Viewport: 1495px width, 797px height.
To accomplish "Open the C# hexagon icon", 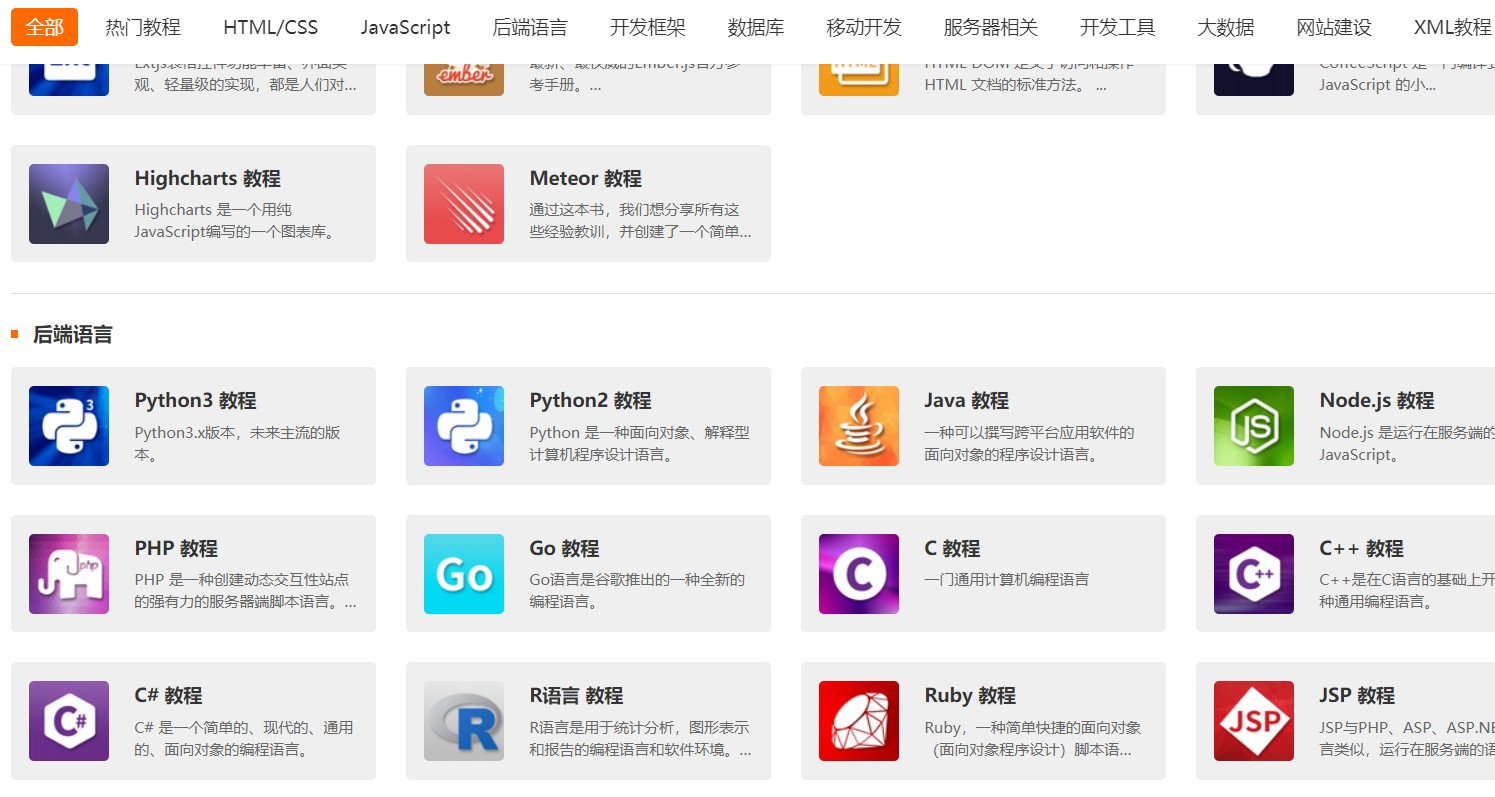I will coord(69,721).
